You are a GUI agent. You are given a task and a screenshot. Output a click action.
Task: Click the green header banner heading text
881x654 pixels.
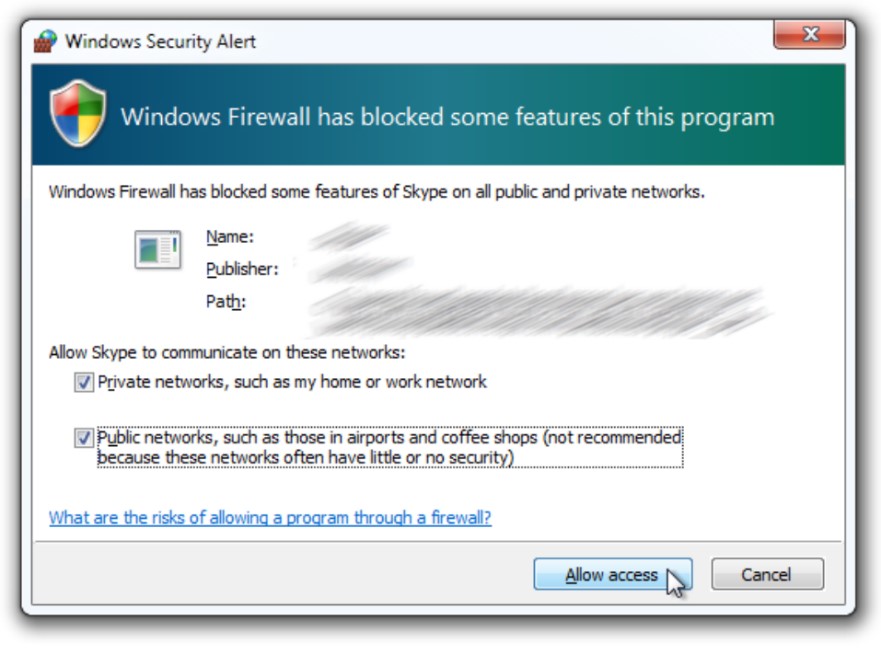[447, 117]
